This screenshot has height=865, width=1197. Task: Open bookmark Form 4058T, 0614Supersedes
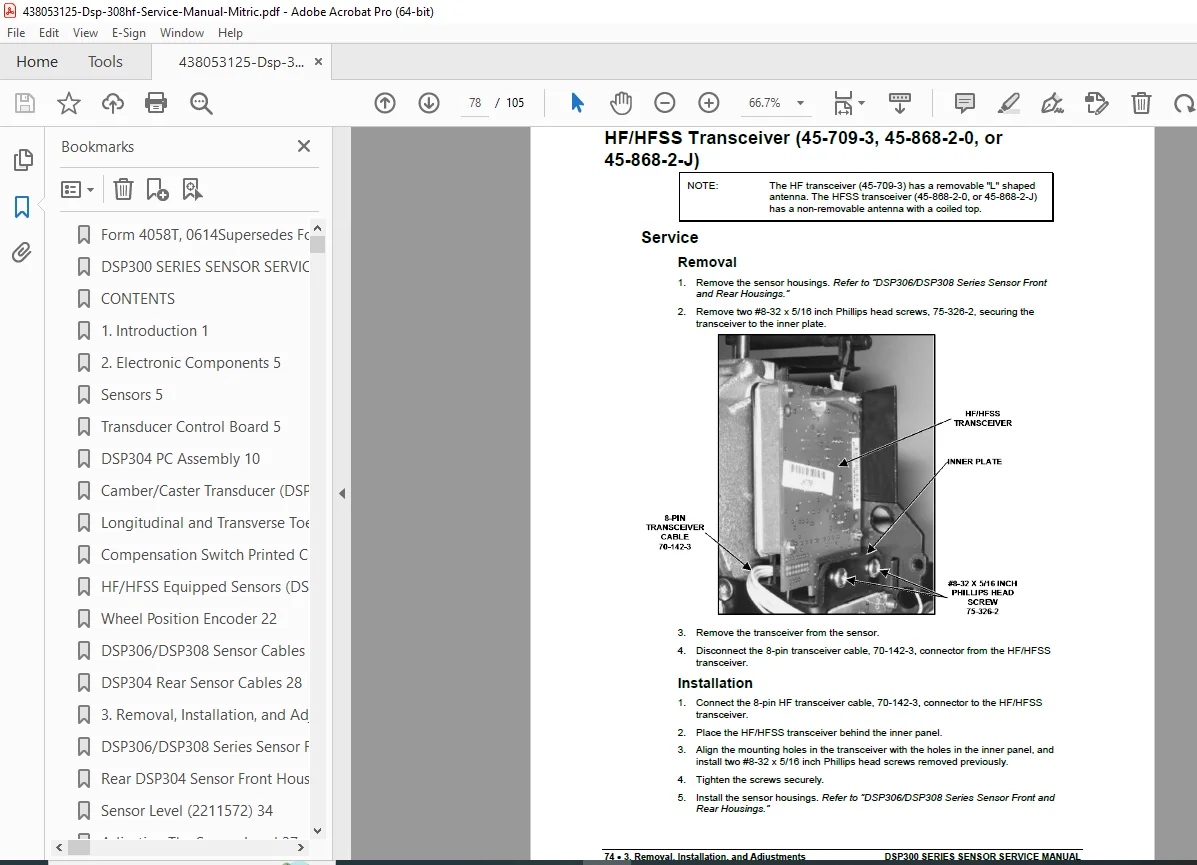coord(205,234)
